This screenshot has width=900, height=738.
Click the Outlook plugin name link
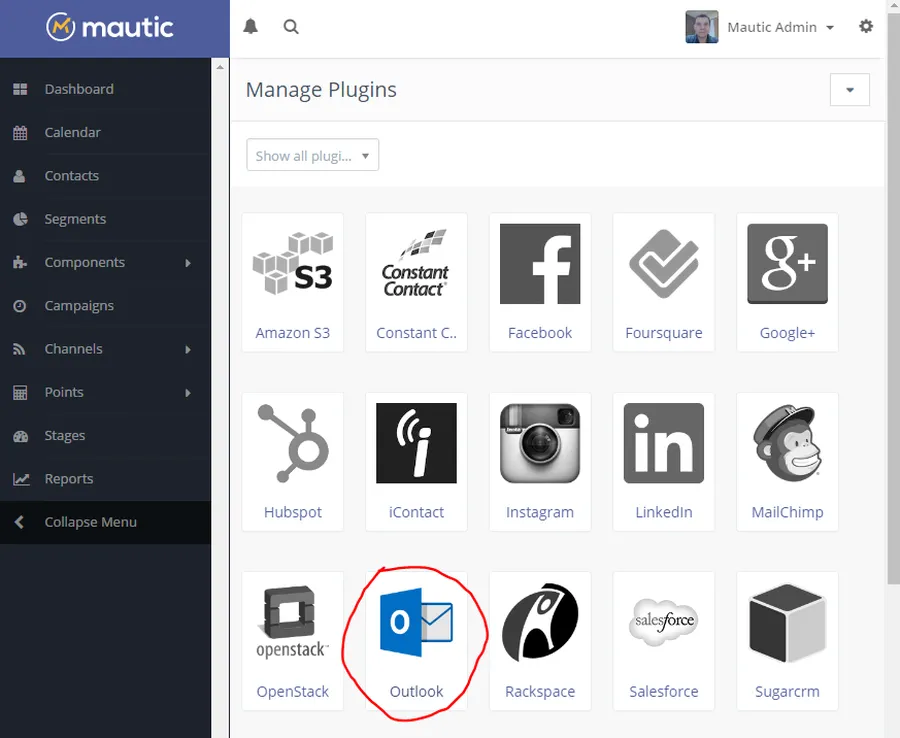tap(416, 692)
